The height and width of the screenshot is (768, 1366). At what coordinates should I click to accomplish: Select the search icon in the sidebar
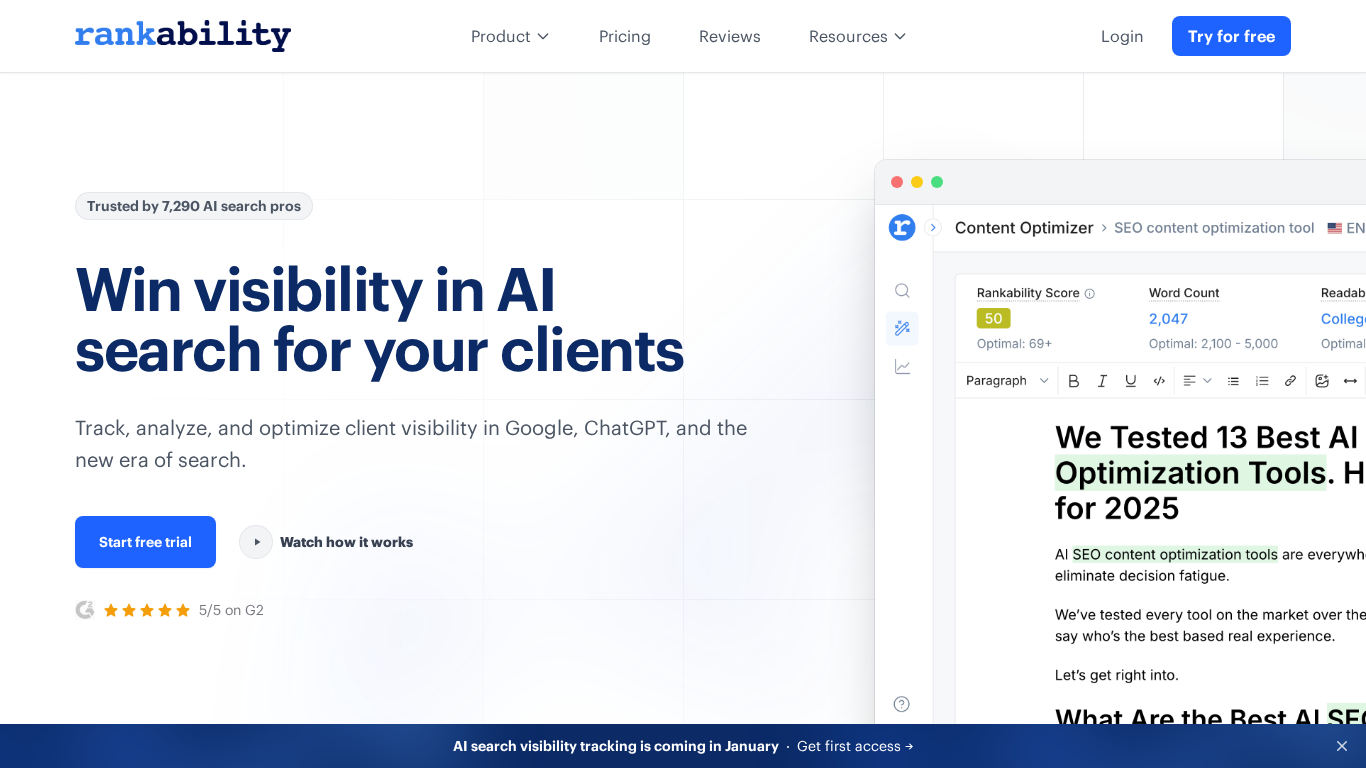point(902,290)
